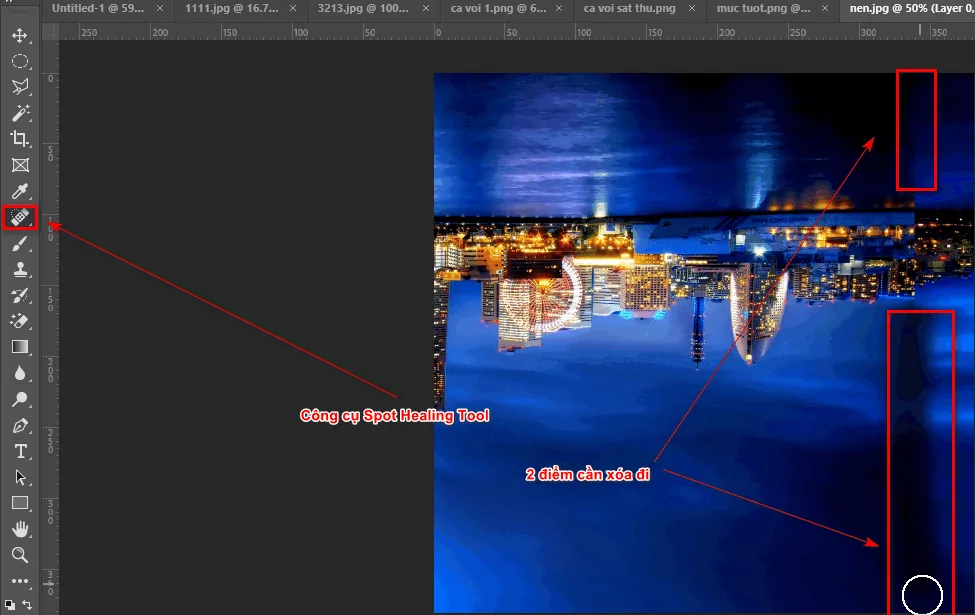Close the muc tuot.png document tab
The width and height of the screenshot is (975, 615).
[x=823, y=8]
